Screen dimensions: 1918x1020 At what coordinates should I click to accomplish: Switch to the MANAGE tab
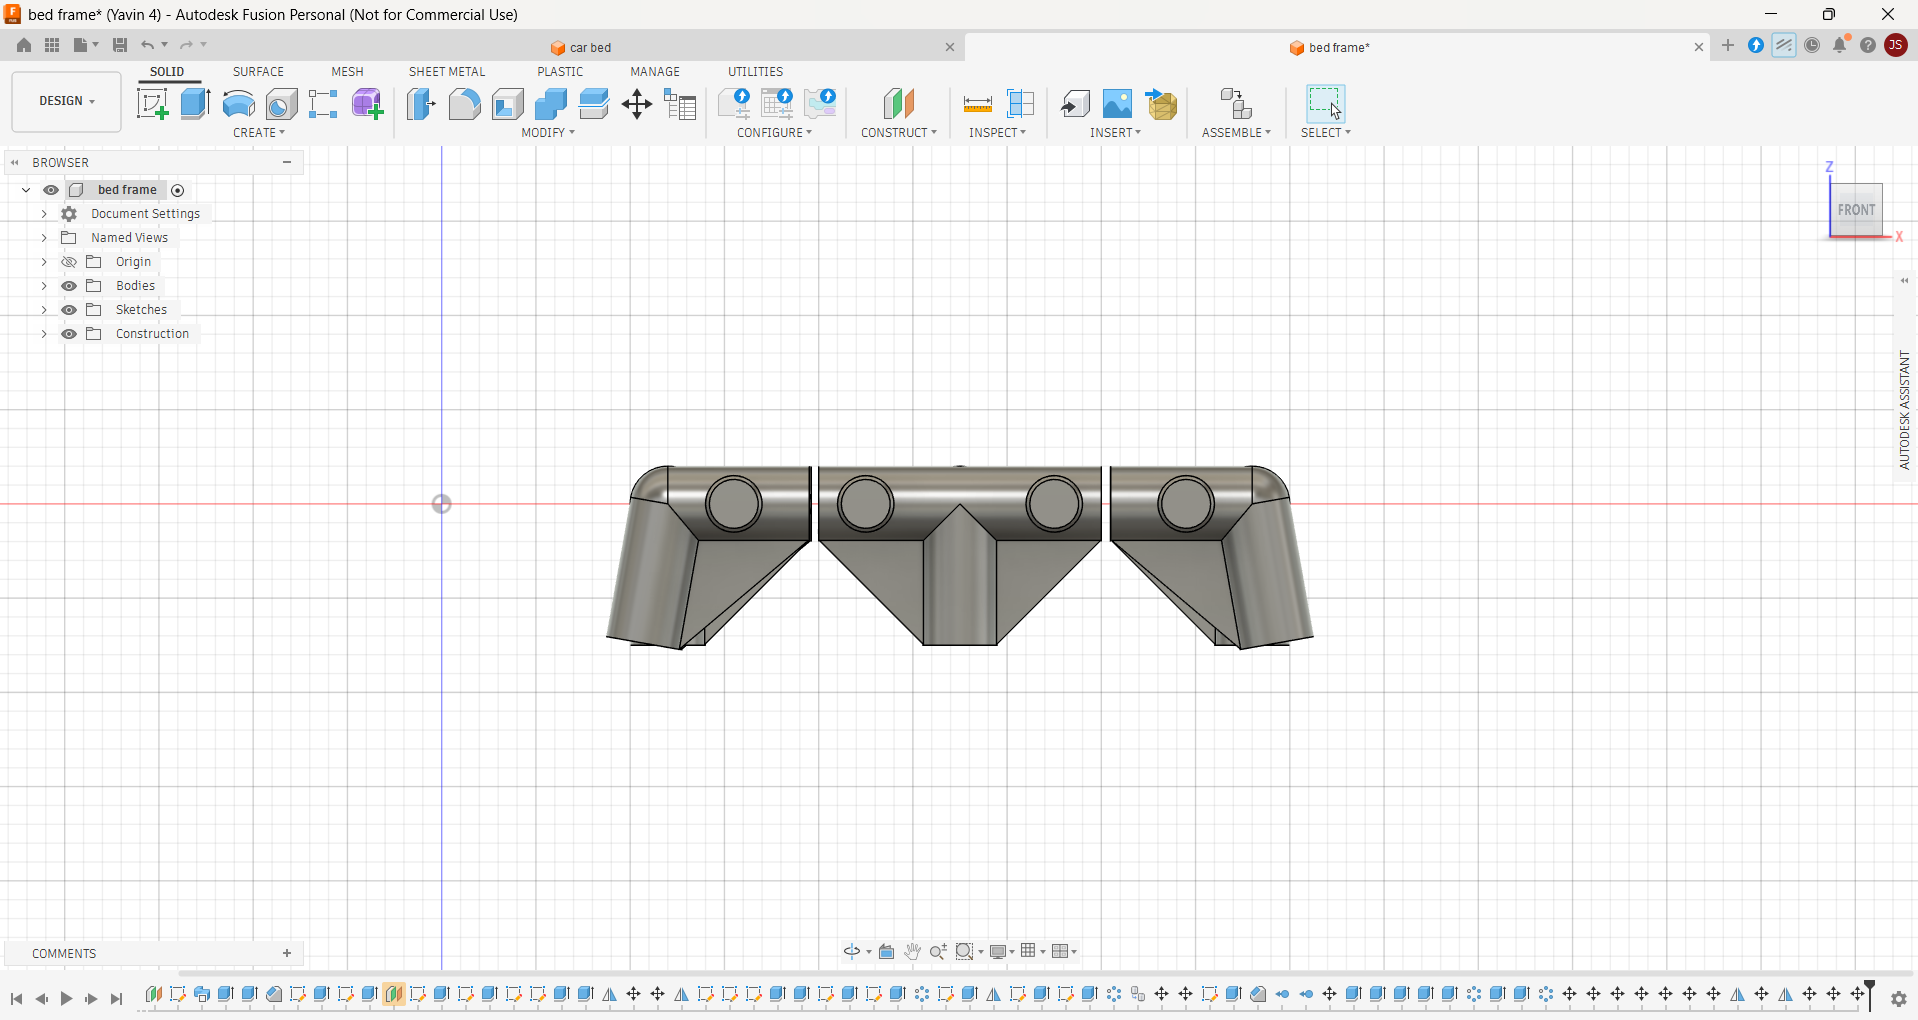pyautogui.click(x=655, y=72)
